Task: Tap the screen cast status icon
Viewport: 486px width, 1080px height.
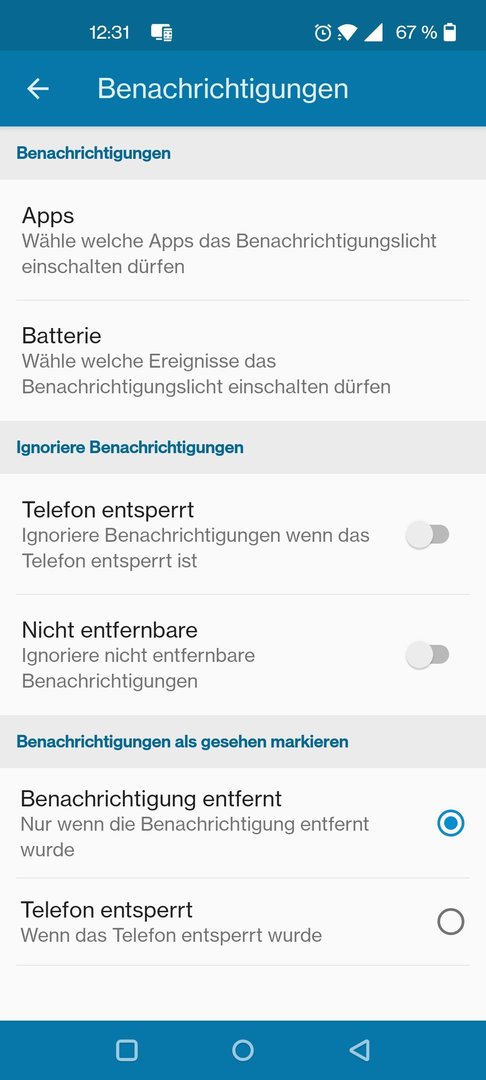Action: pos(162,32)
